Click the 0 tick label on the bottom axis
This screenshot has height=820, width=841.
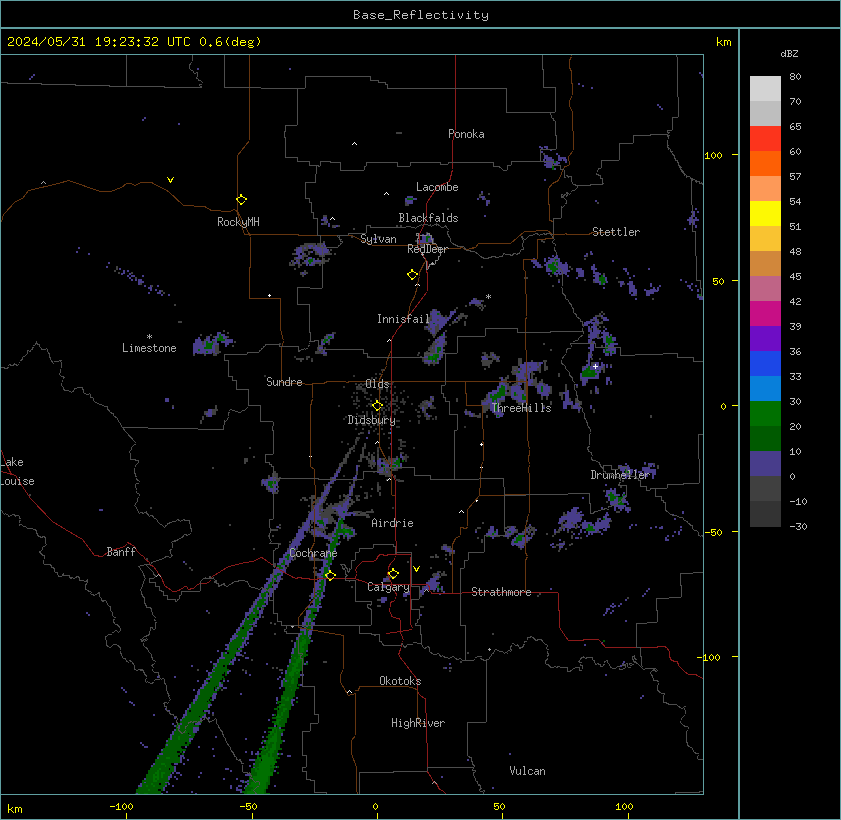pyautogui.click(x=375, y=807)
